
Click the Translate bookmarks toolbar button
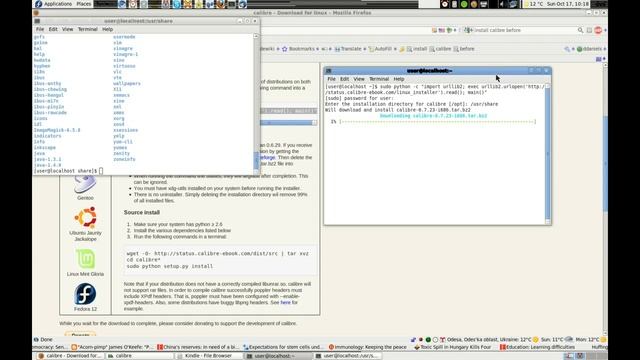(x=348, y=49)
